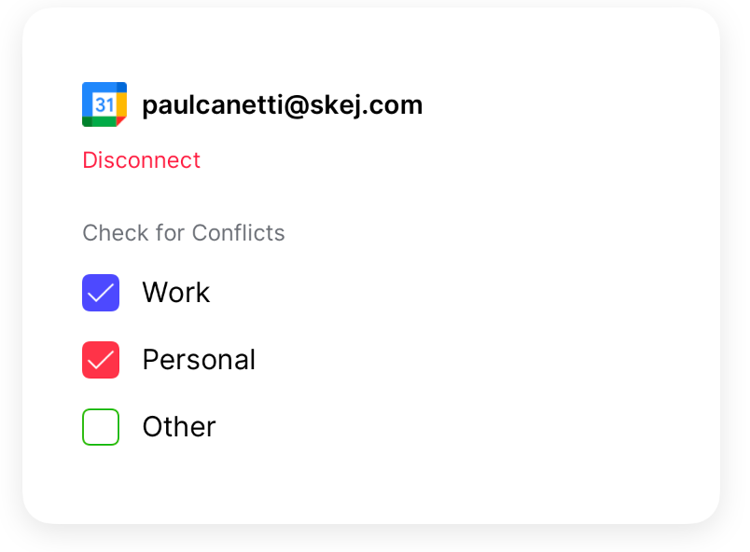Screen dimensions: 750x552
Task: Click the Personal calendar label
Action: point(199,360)
